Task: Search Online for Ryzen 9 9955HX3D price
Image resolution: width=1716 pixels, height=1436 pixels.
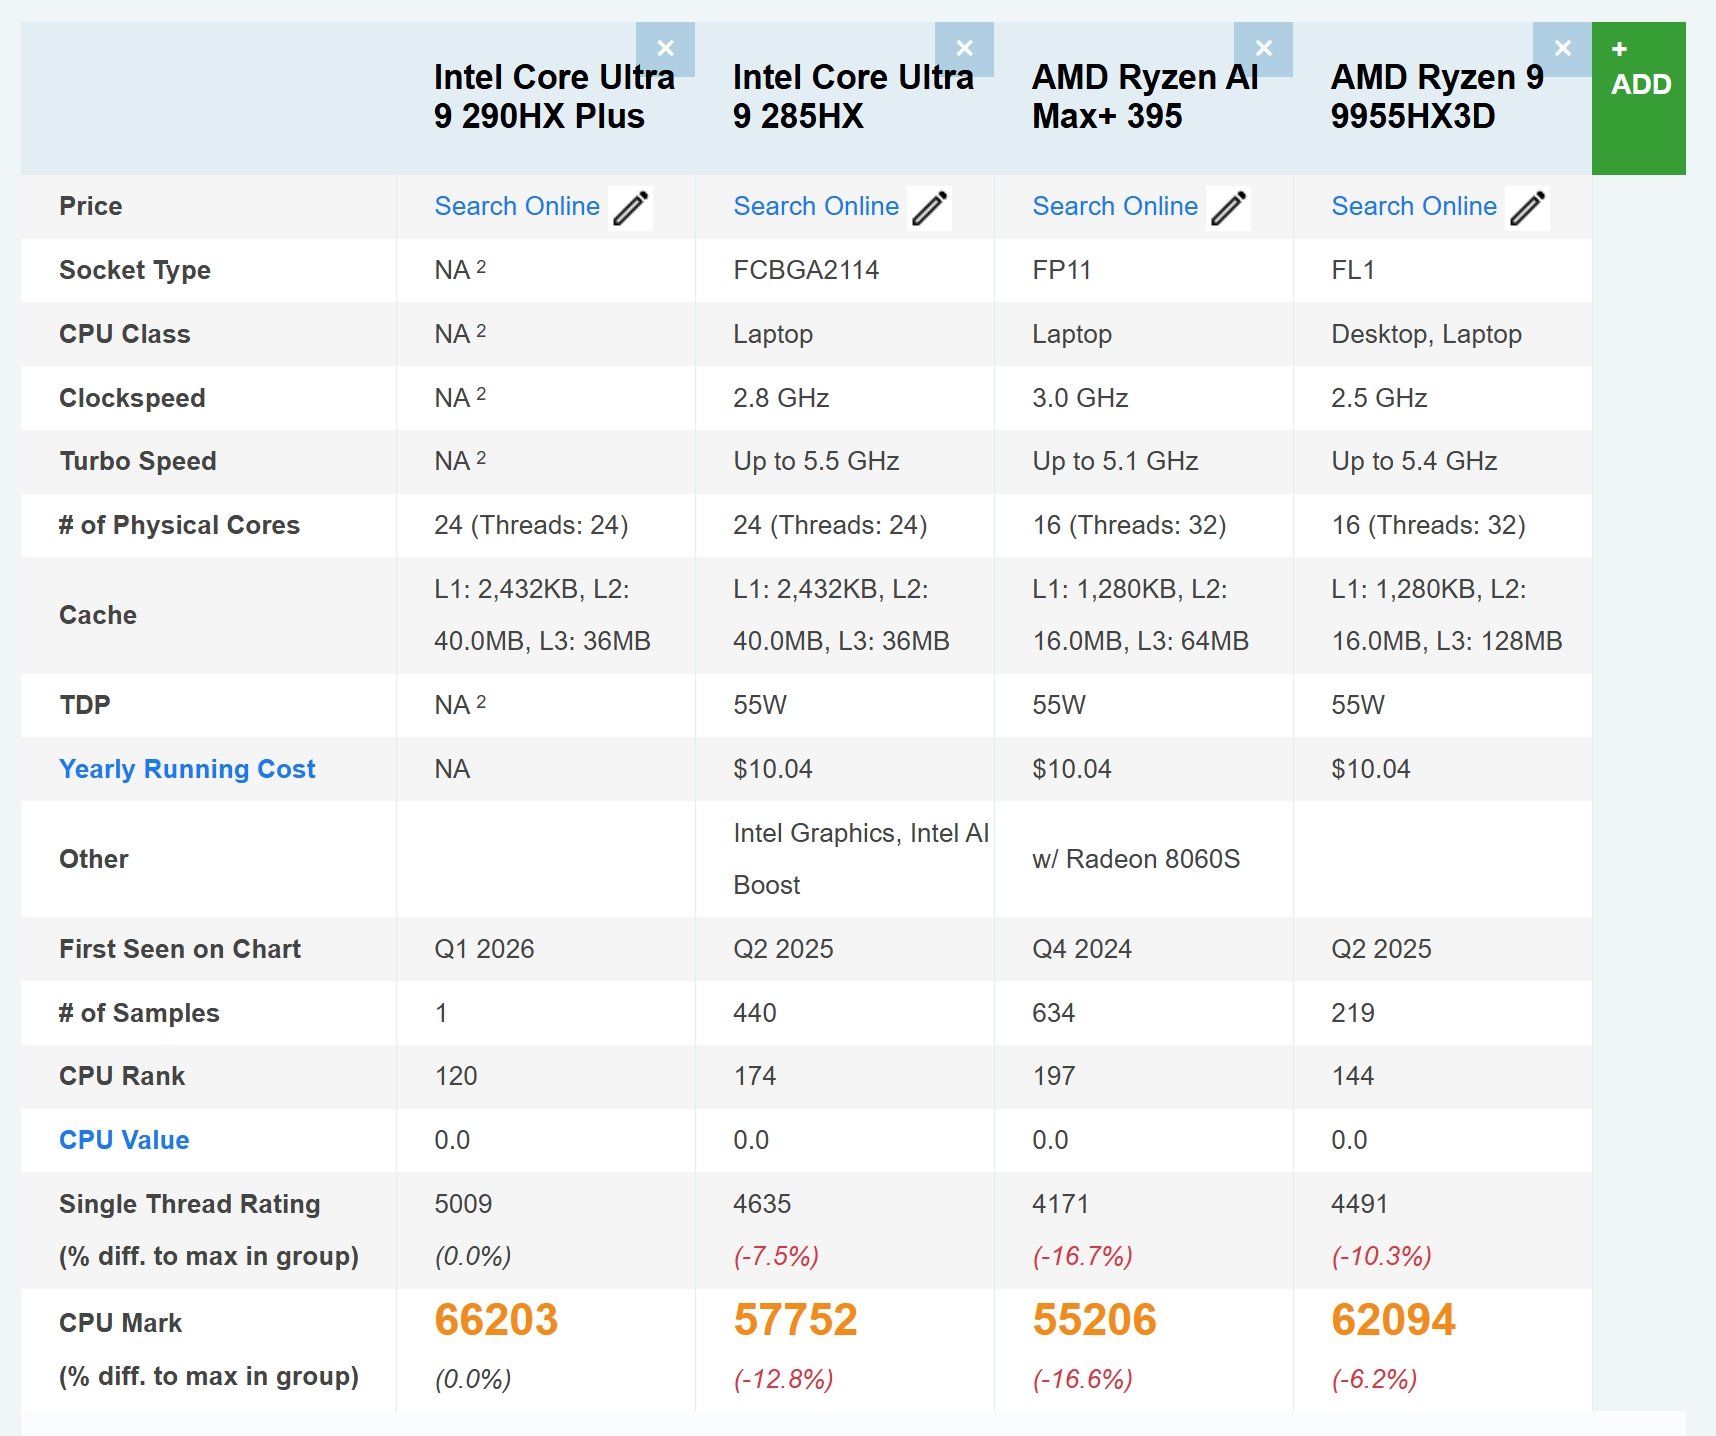Action: (x=1413, y=206)
